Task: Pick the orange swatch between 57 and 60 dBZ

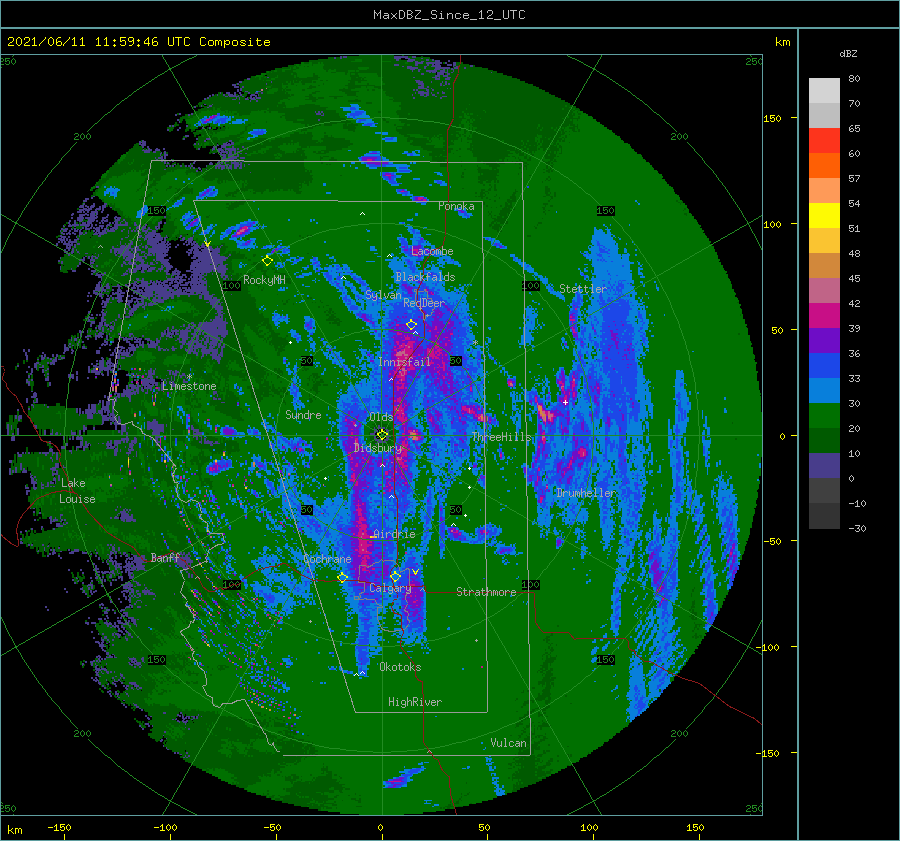Action: (824, 166)
